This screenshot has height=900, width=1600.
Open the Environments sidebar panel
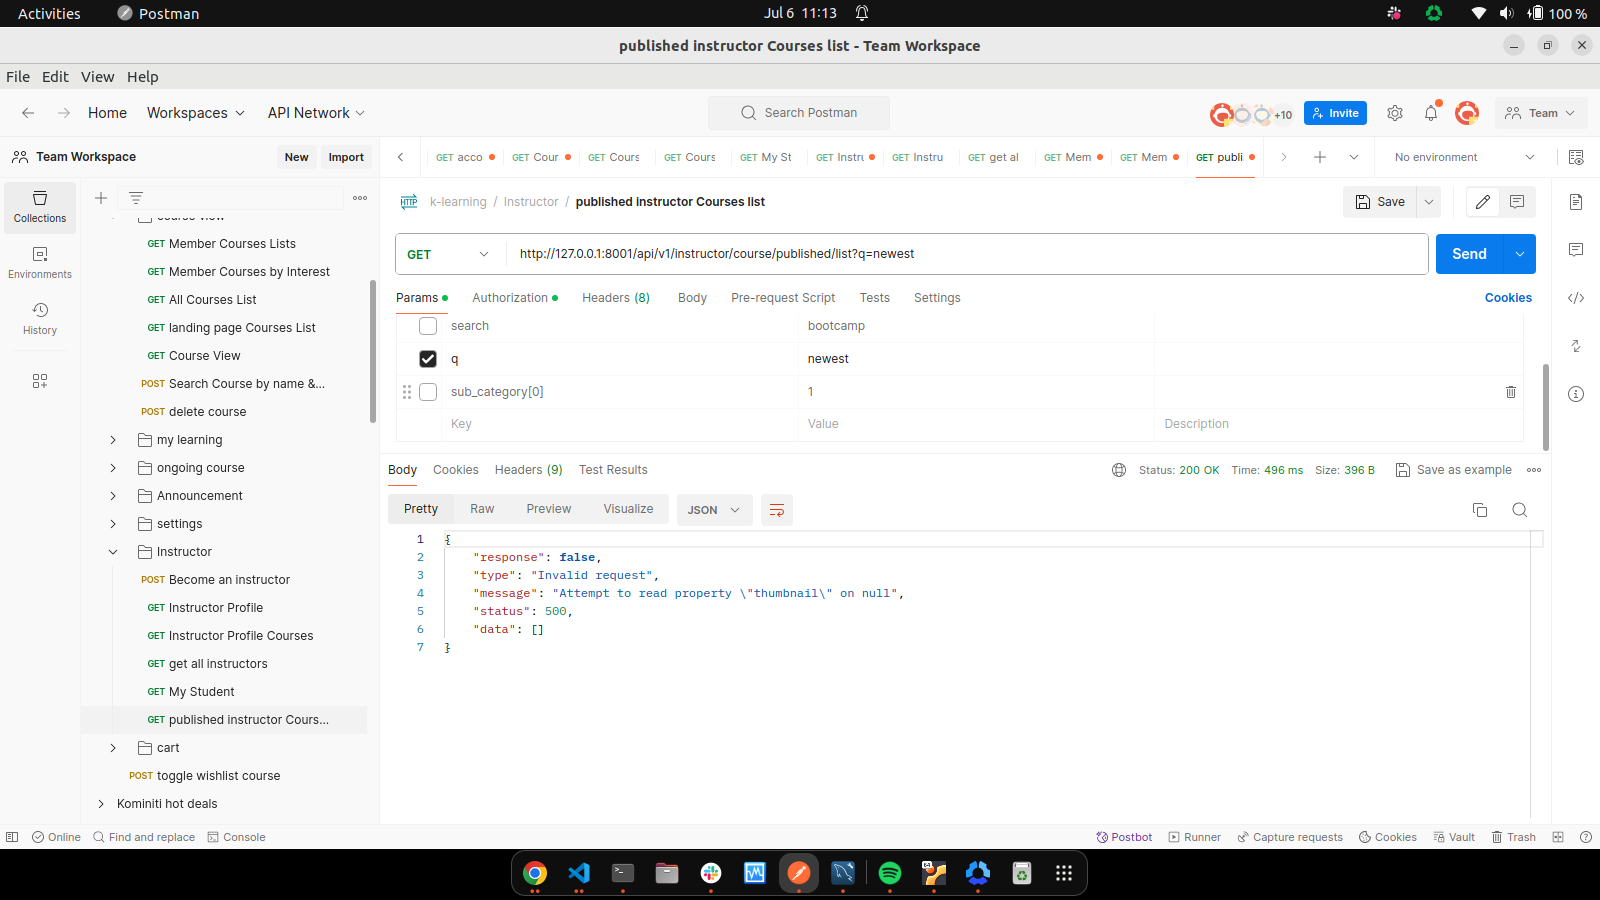point(40,262)
